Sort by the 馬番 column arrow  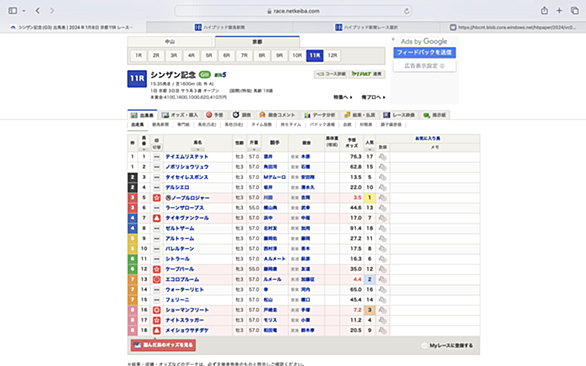[144, 150]
